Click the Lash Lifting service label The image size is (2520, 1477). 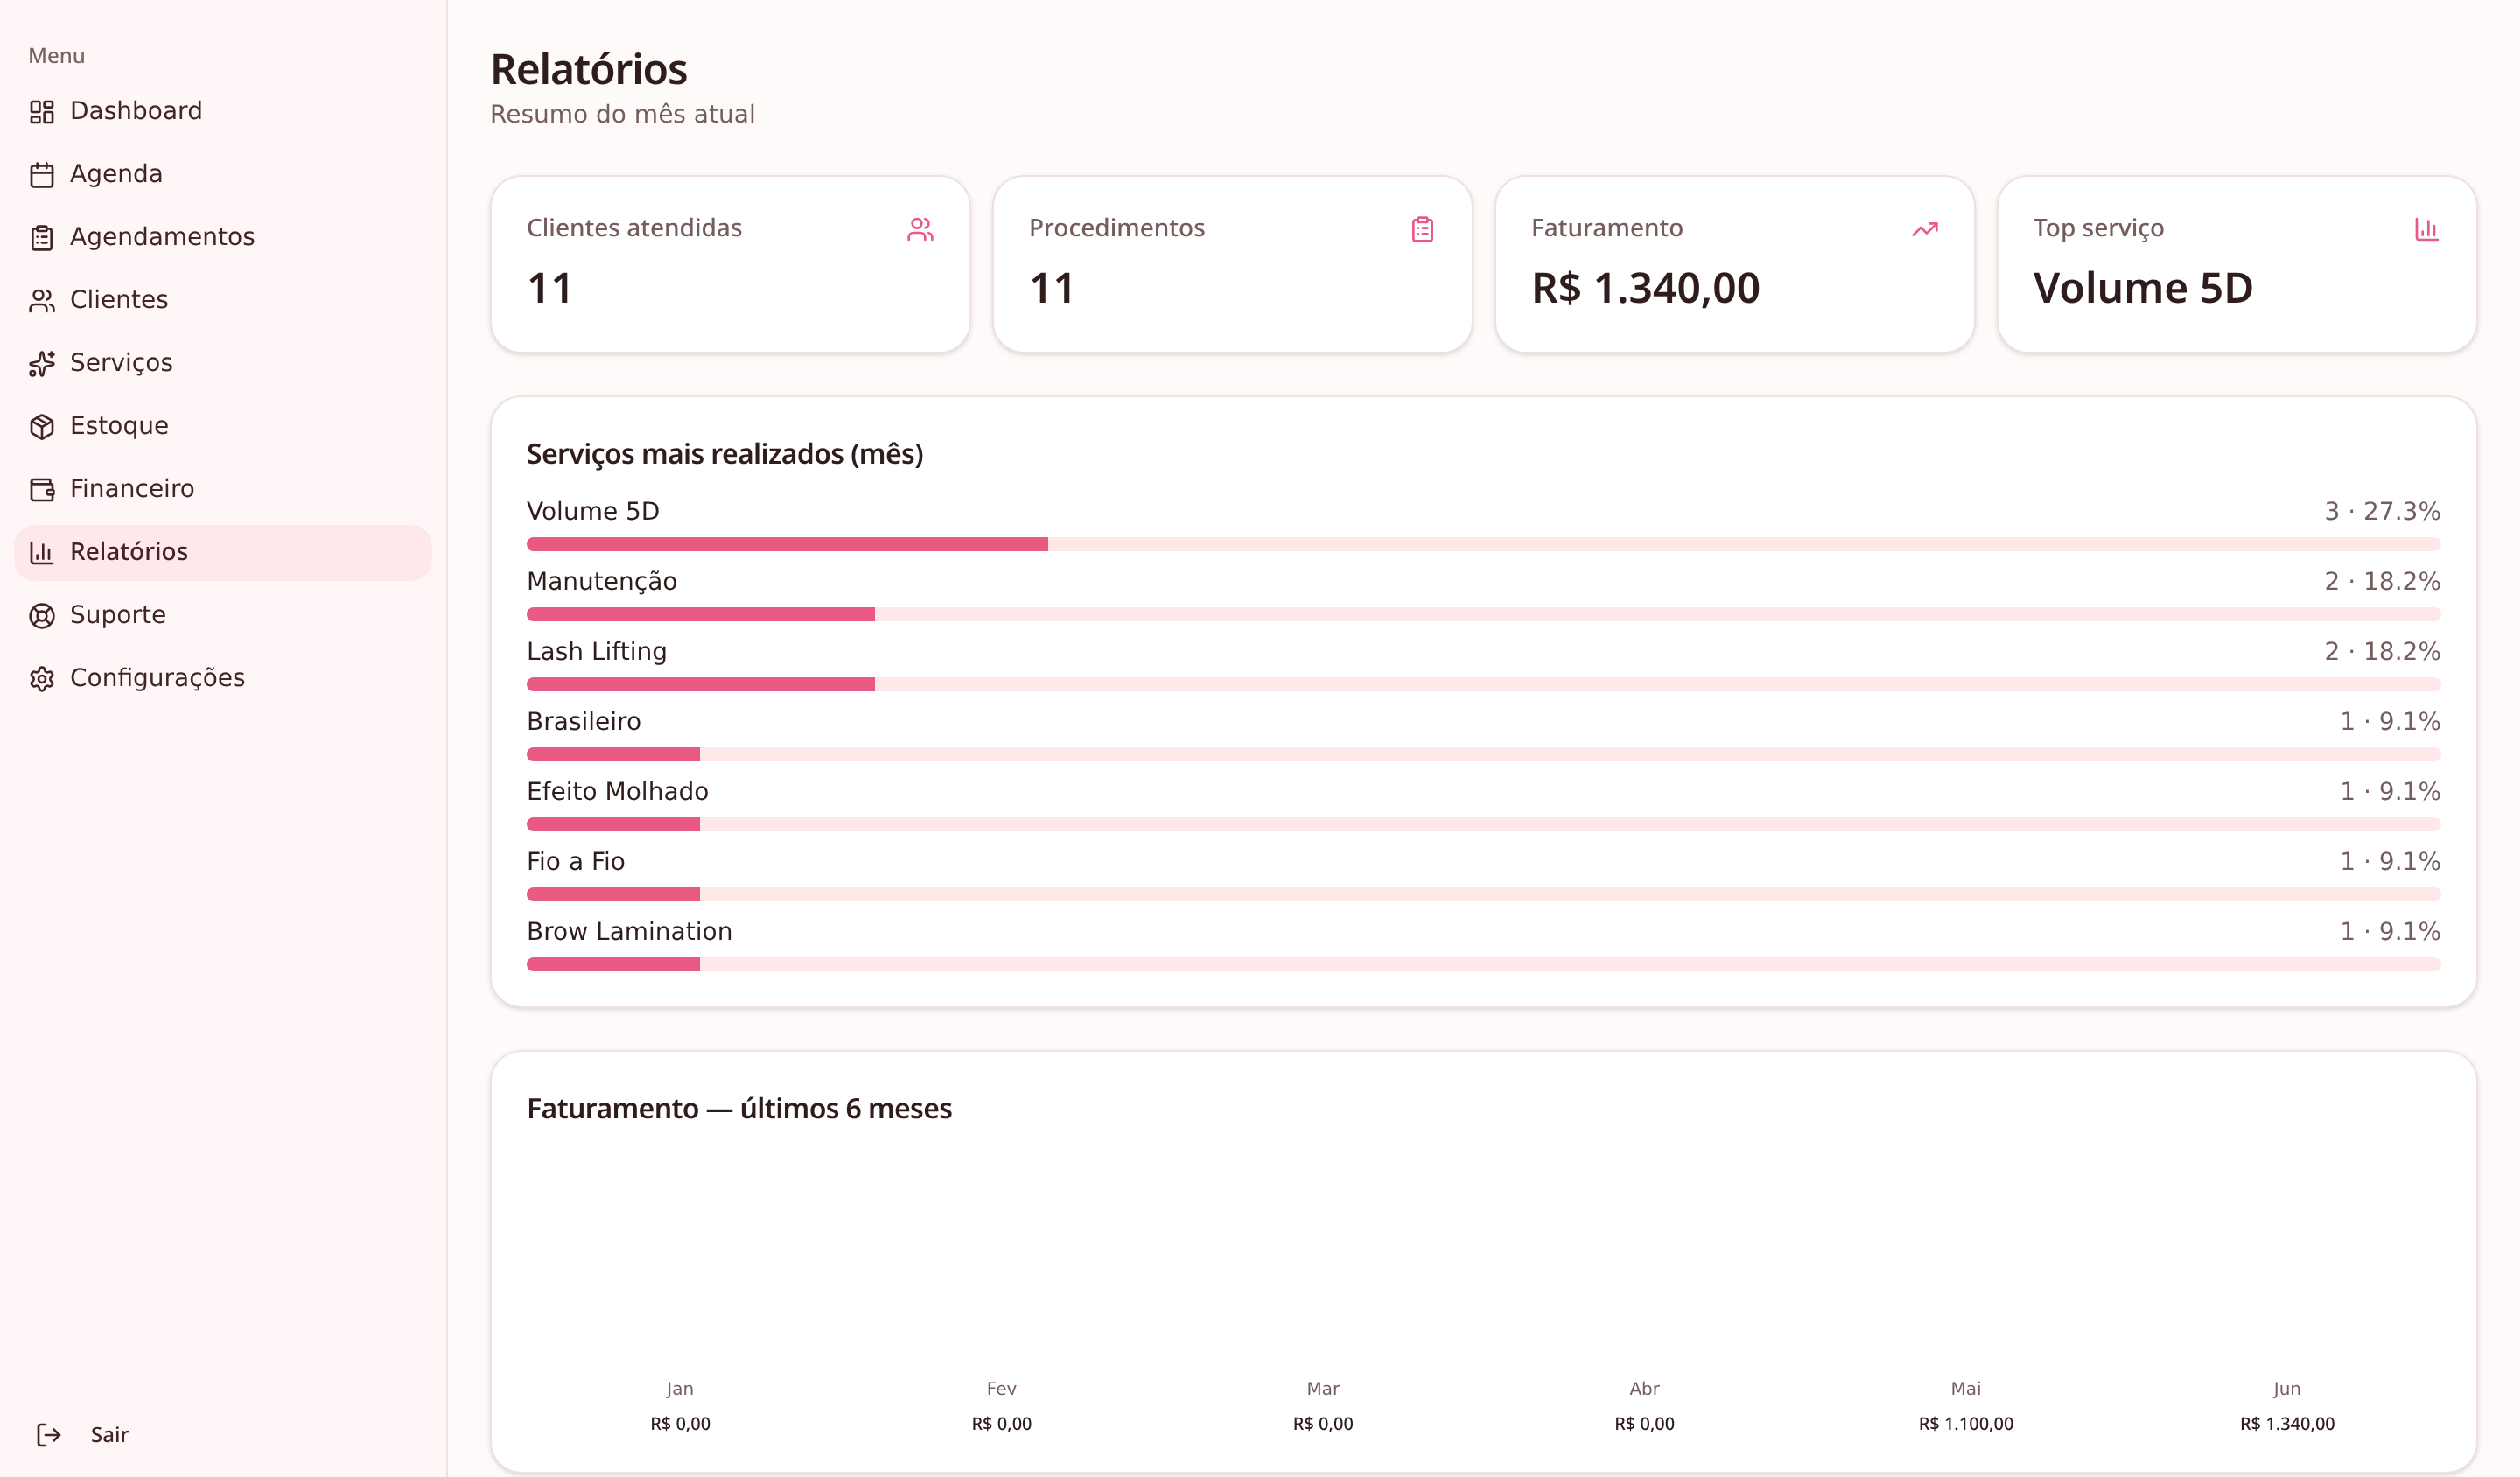pyautogui.click(x=597, y=651)
